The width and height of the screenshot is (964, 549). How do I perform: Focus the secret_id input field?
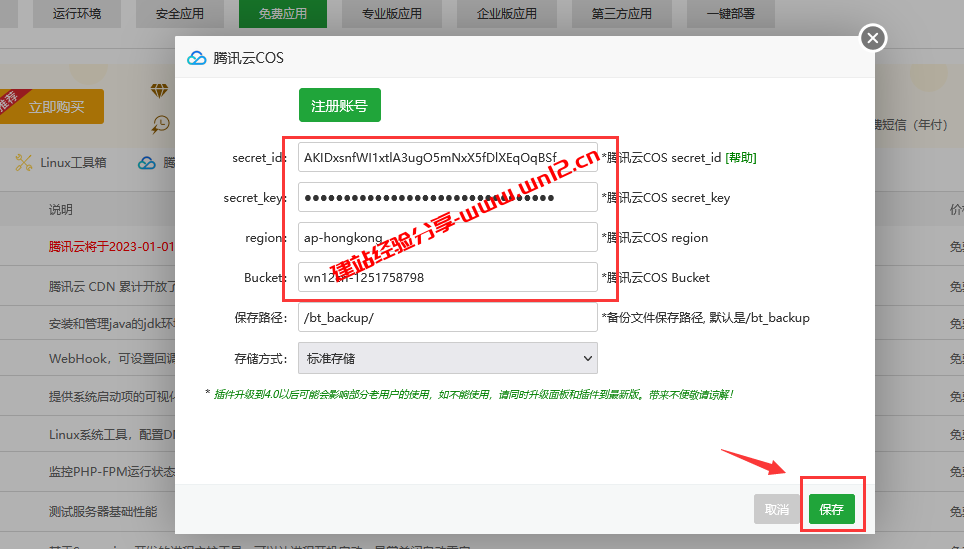448,157
